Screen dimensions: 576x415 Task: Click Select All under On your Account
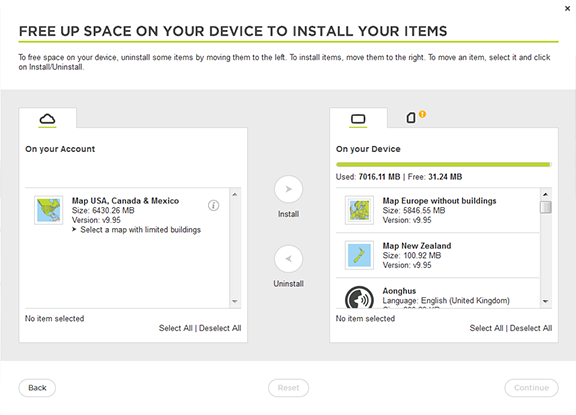point(176,328)
